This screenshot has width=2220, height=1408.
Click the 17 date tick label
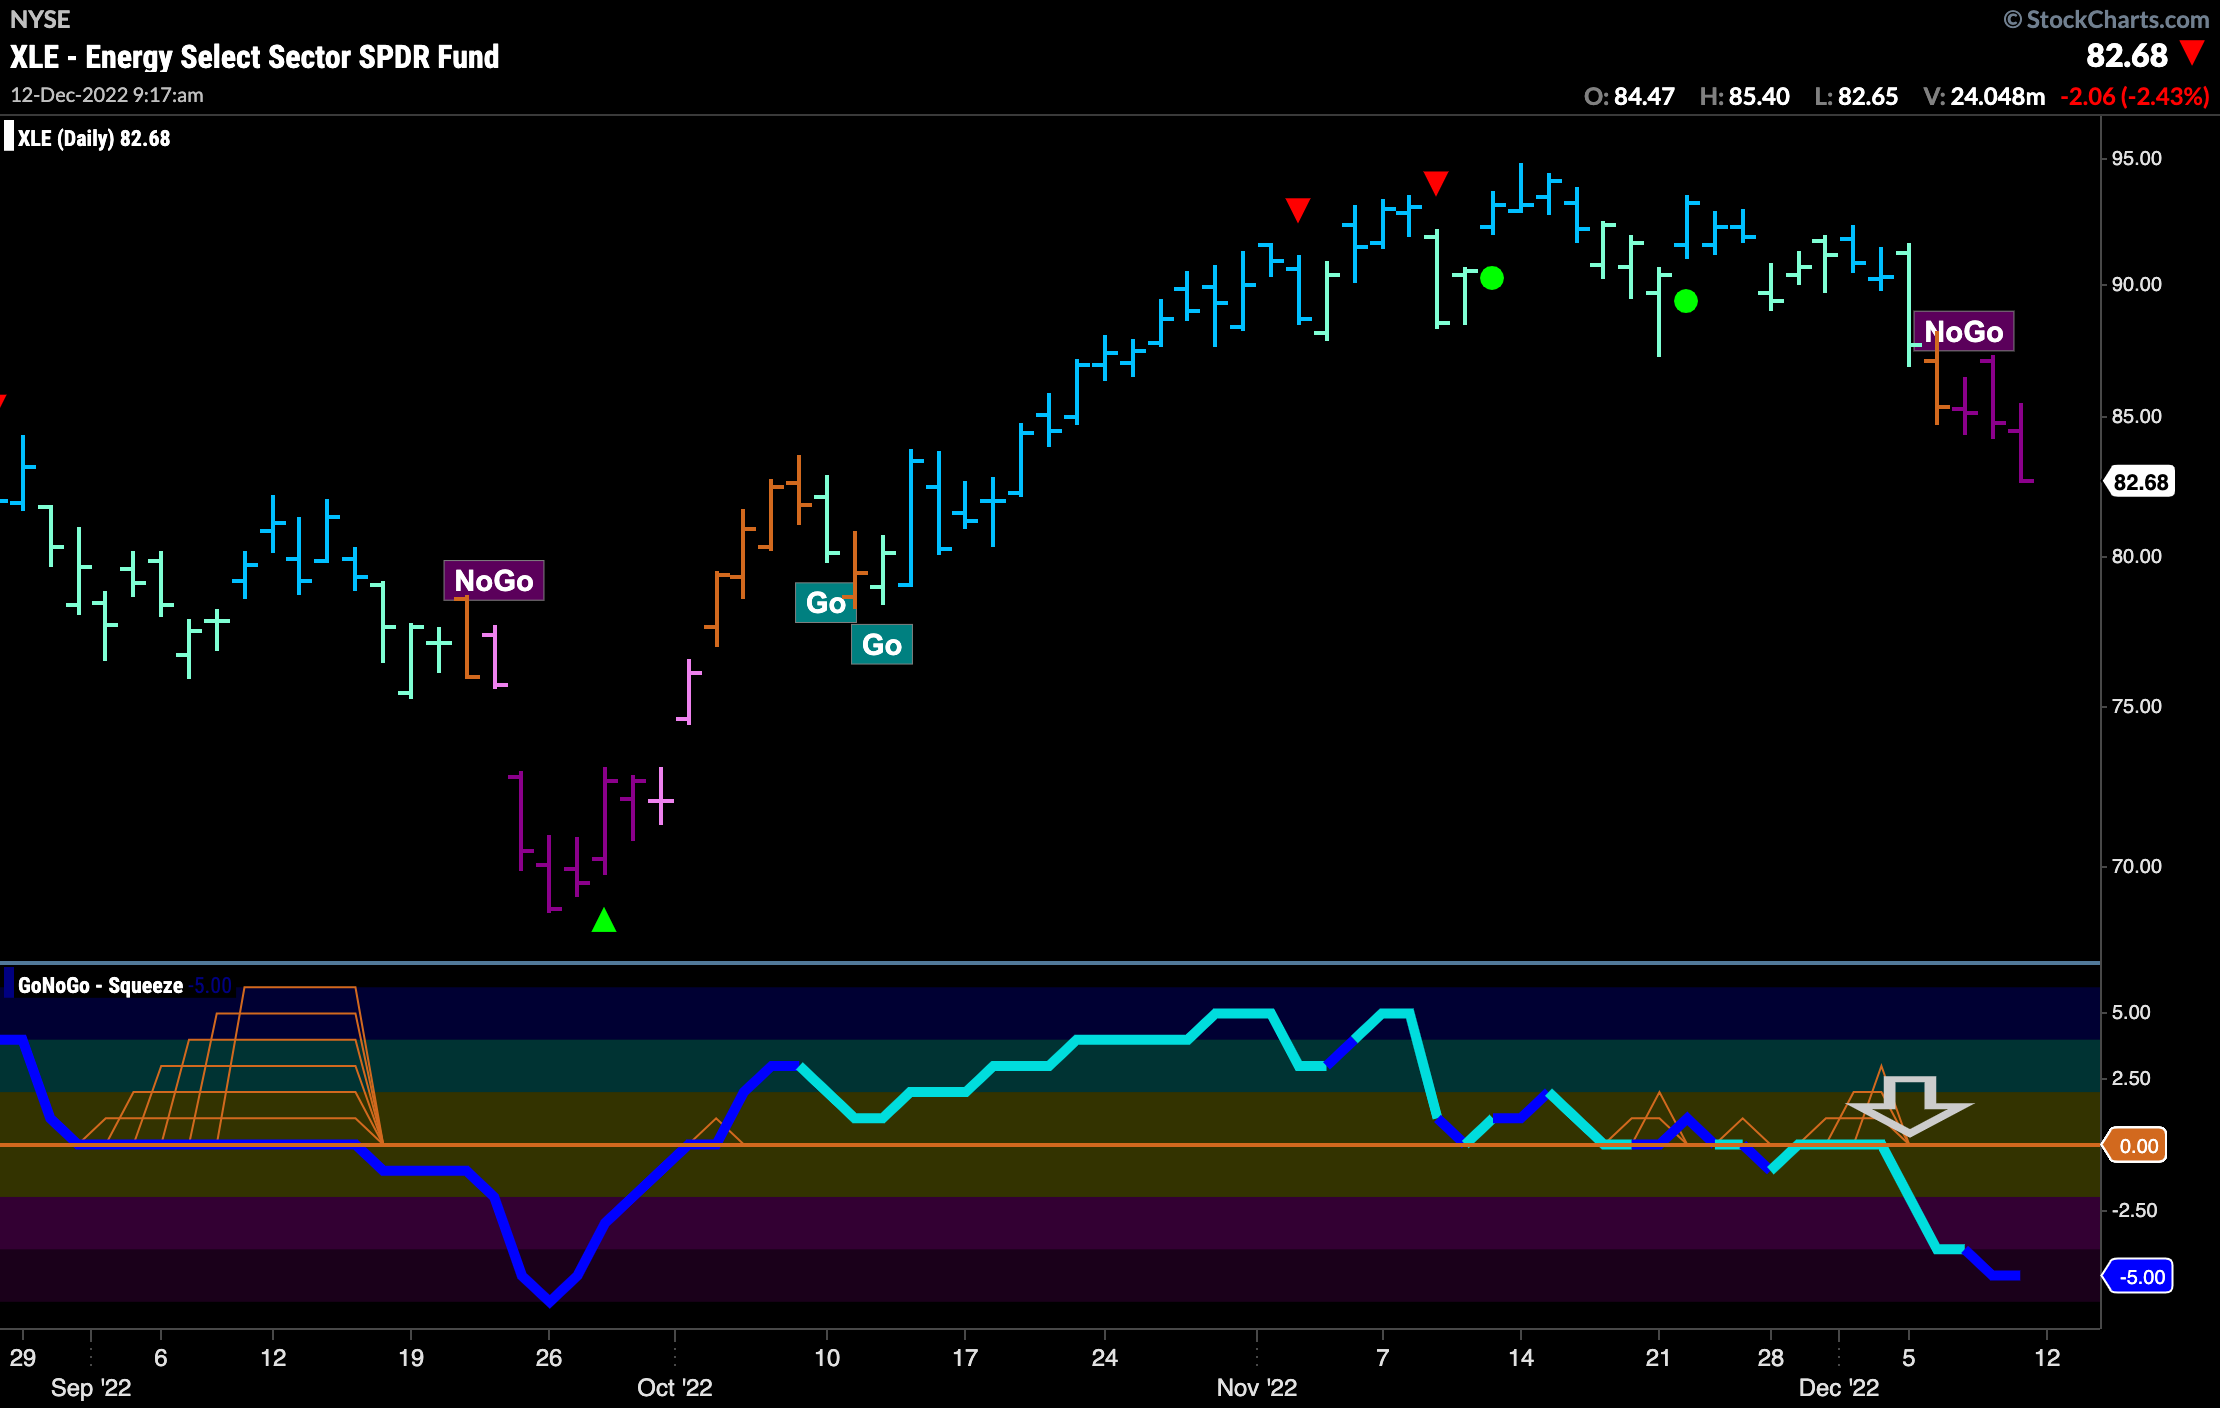tap(964, 1357)
